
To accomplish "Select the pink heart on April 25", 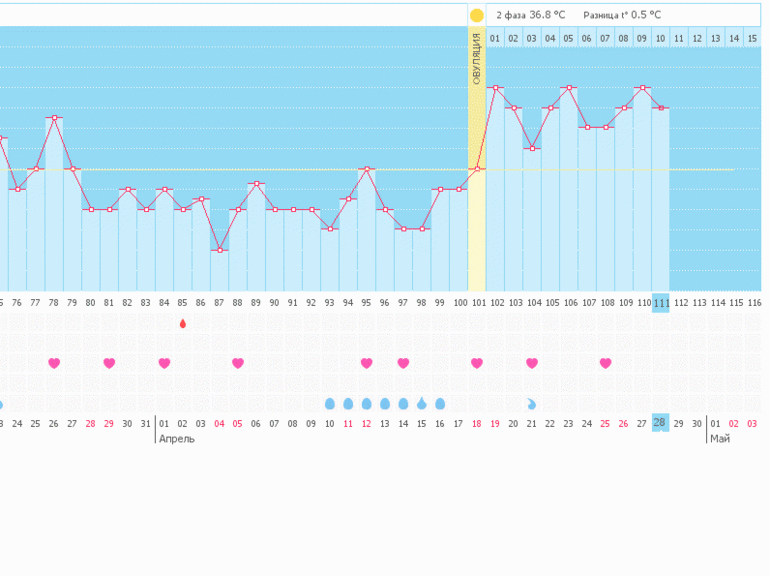I will (x=605, y=363).
